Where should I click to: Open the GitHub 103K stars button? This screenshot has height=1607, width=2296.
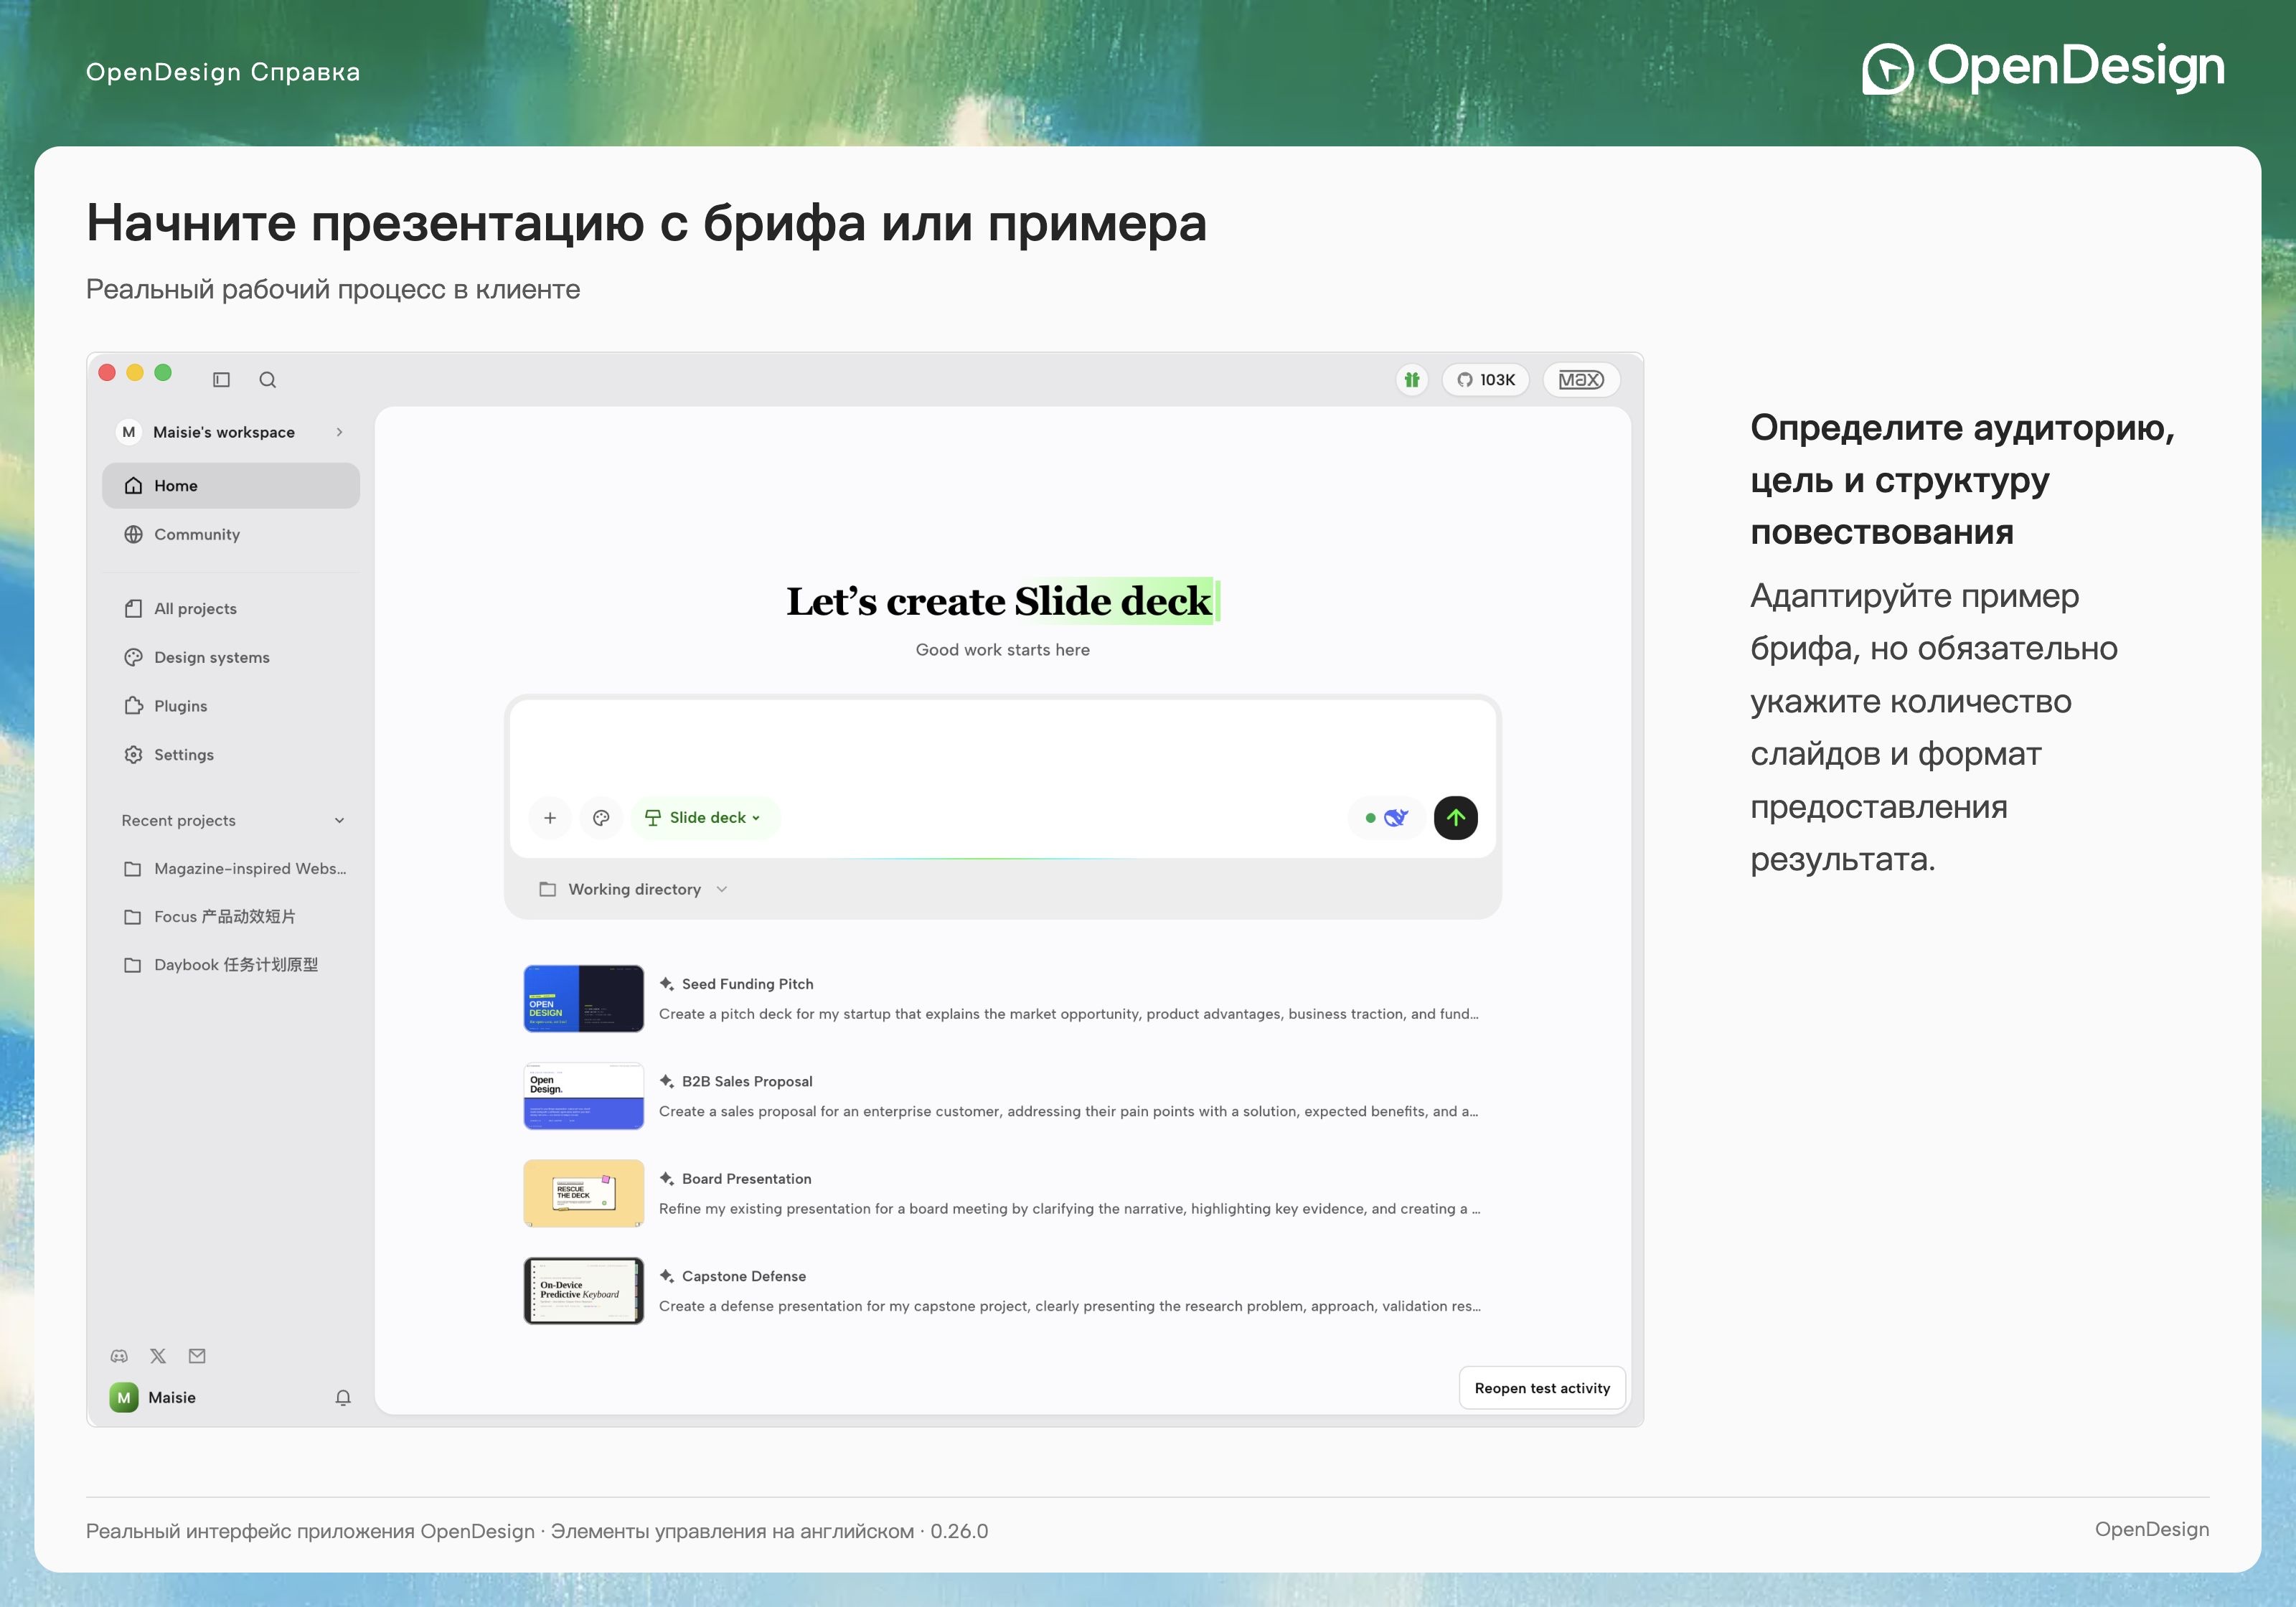[x=1486, y=380]
